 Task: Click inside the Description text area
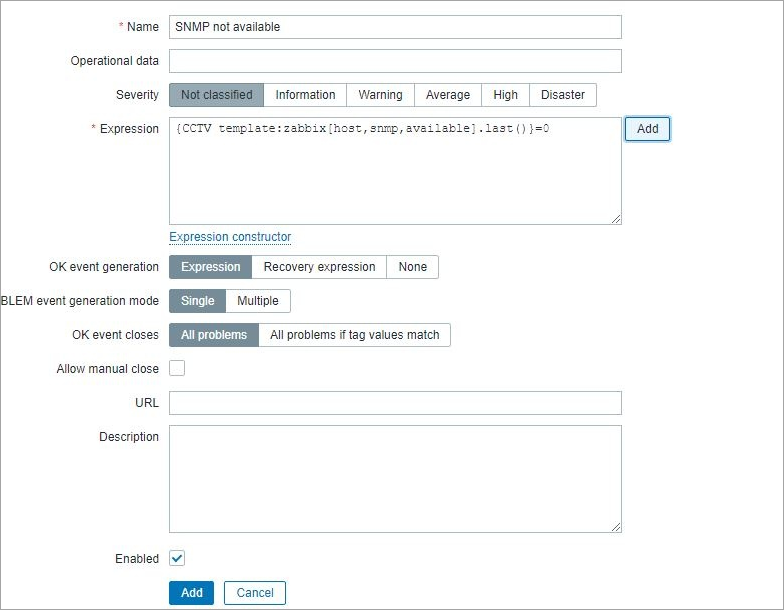tap(395, 479)
